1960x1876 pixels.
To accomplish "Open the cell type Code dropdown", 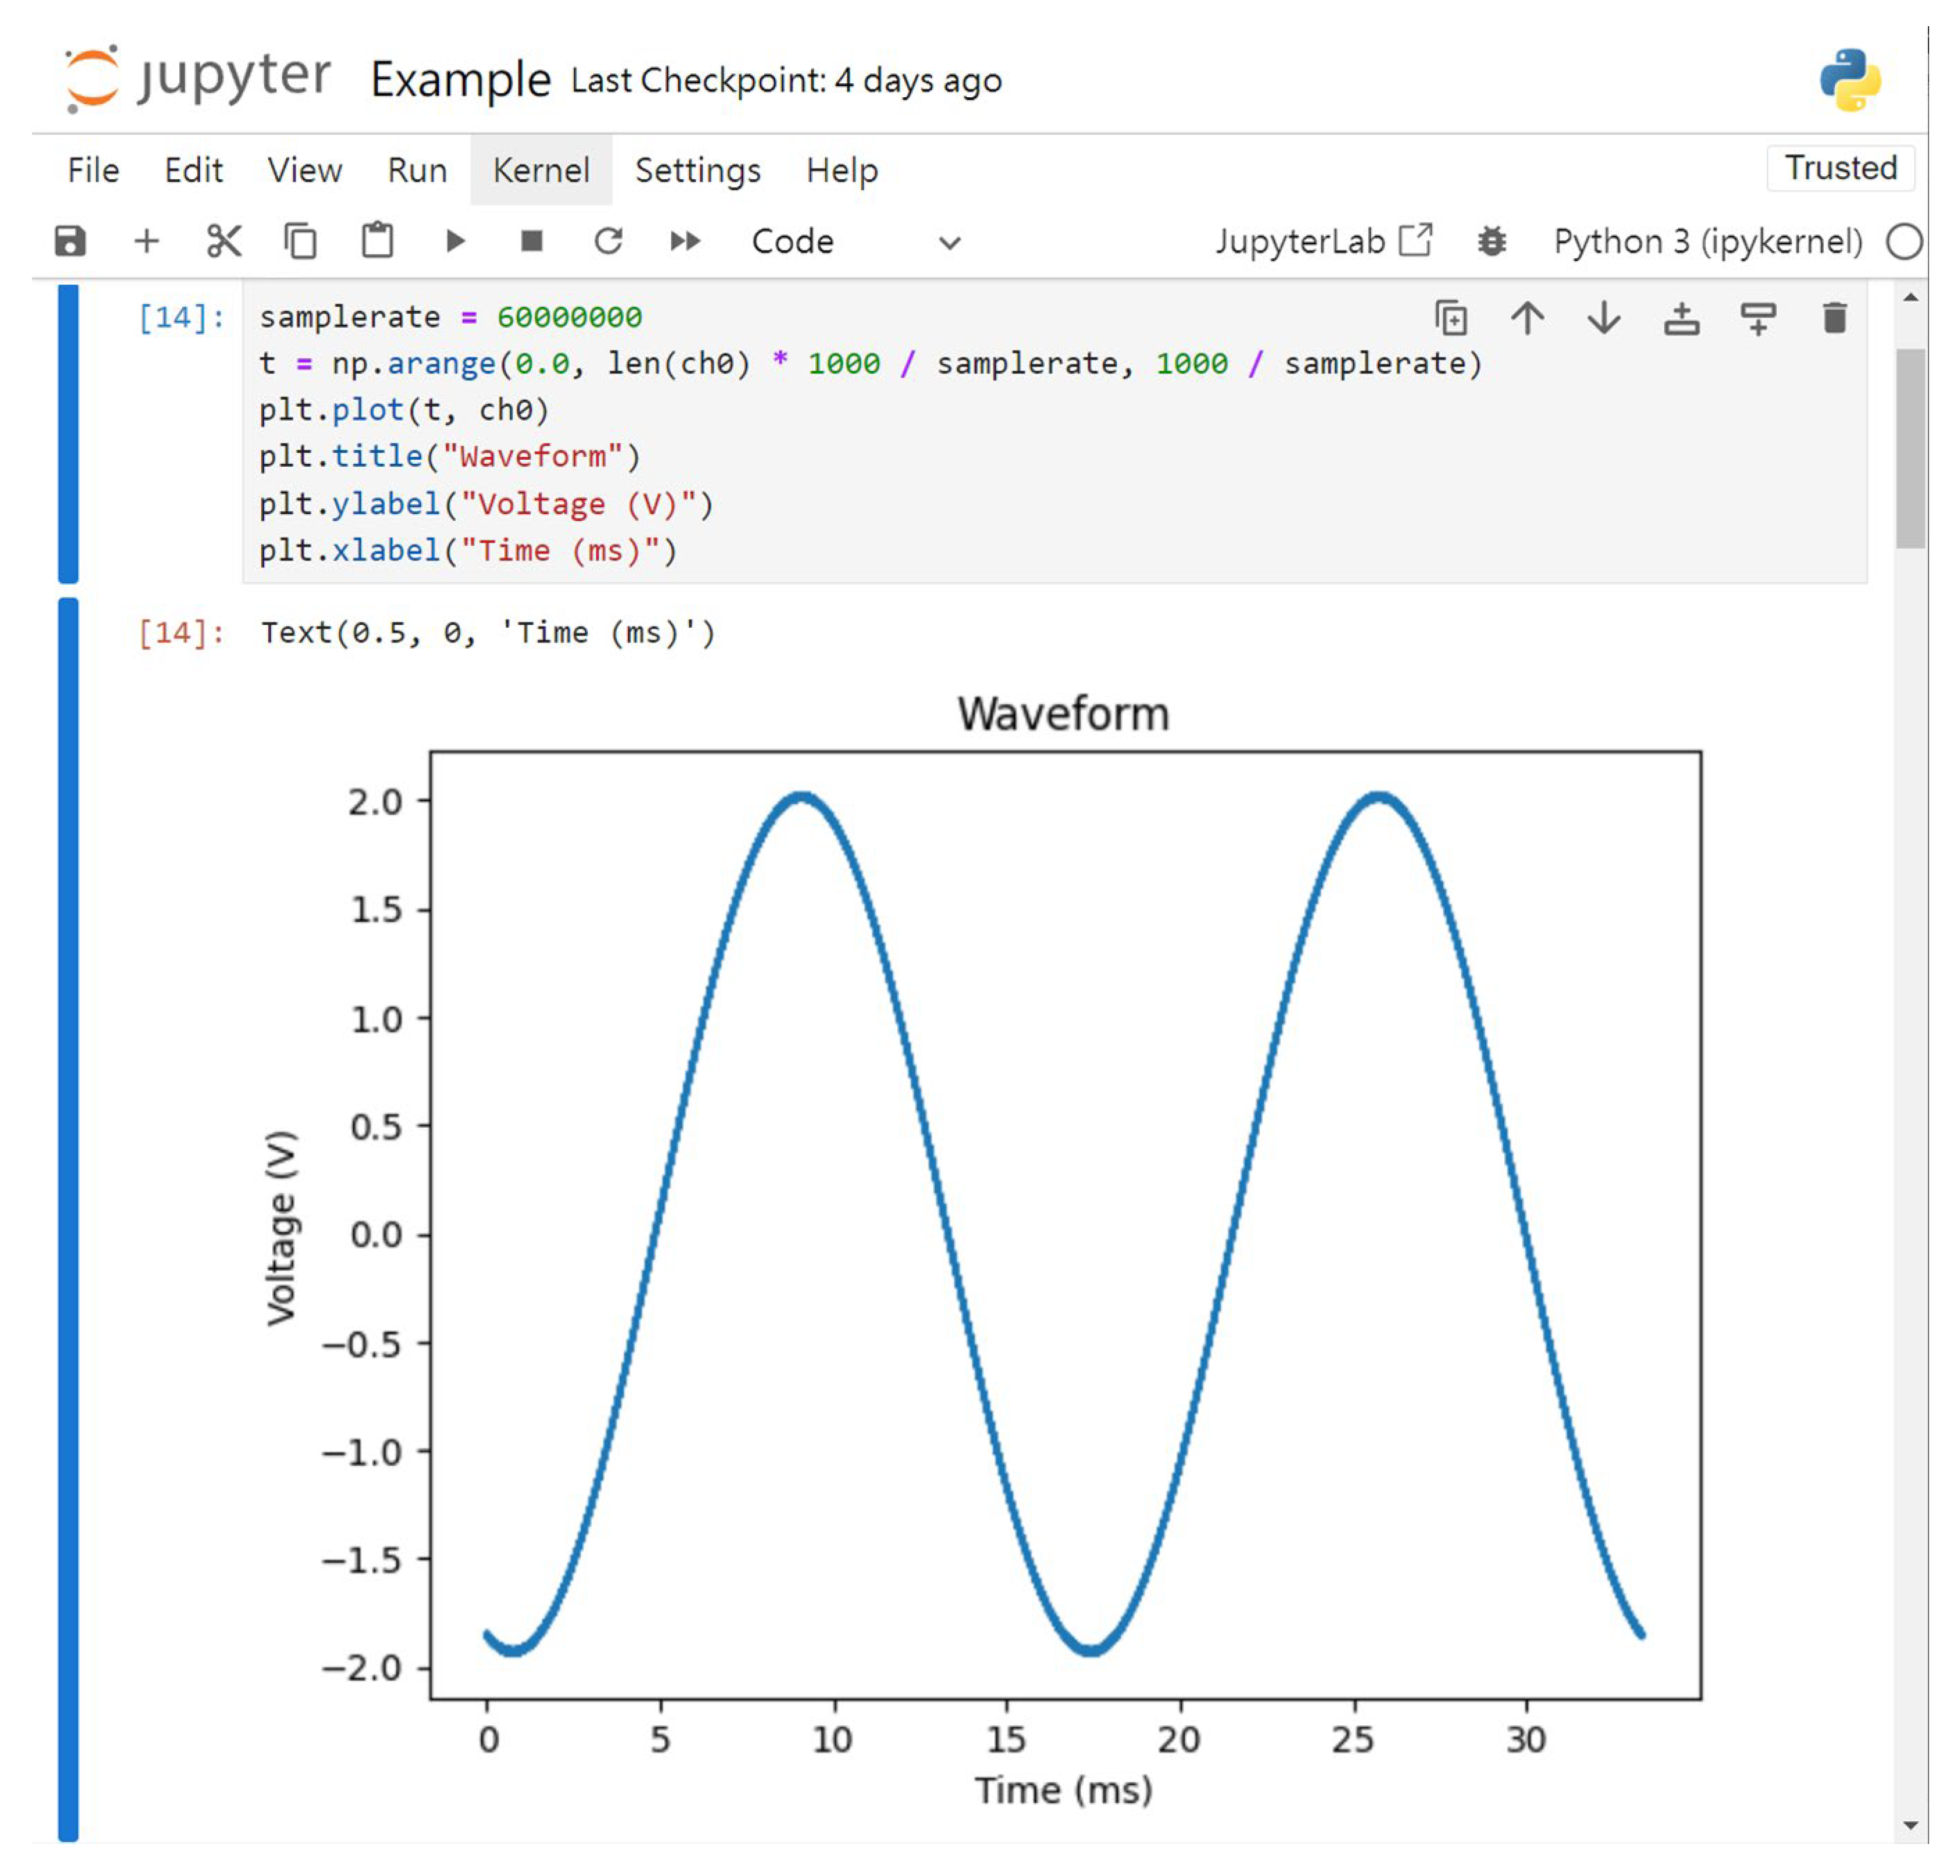I will click(x=855, y=241).
